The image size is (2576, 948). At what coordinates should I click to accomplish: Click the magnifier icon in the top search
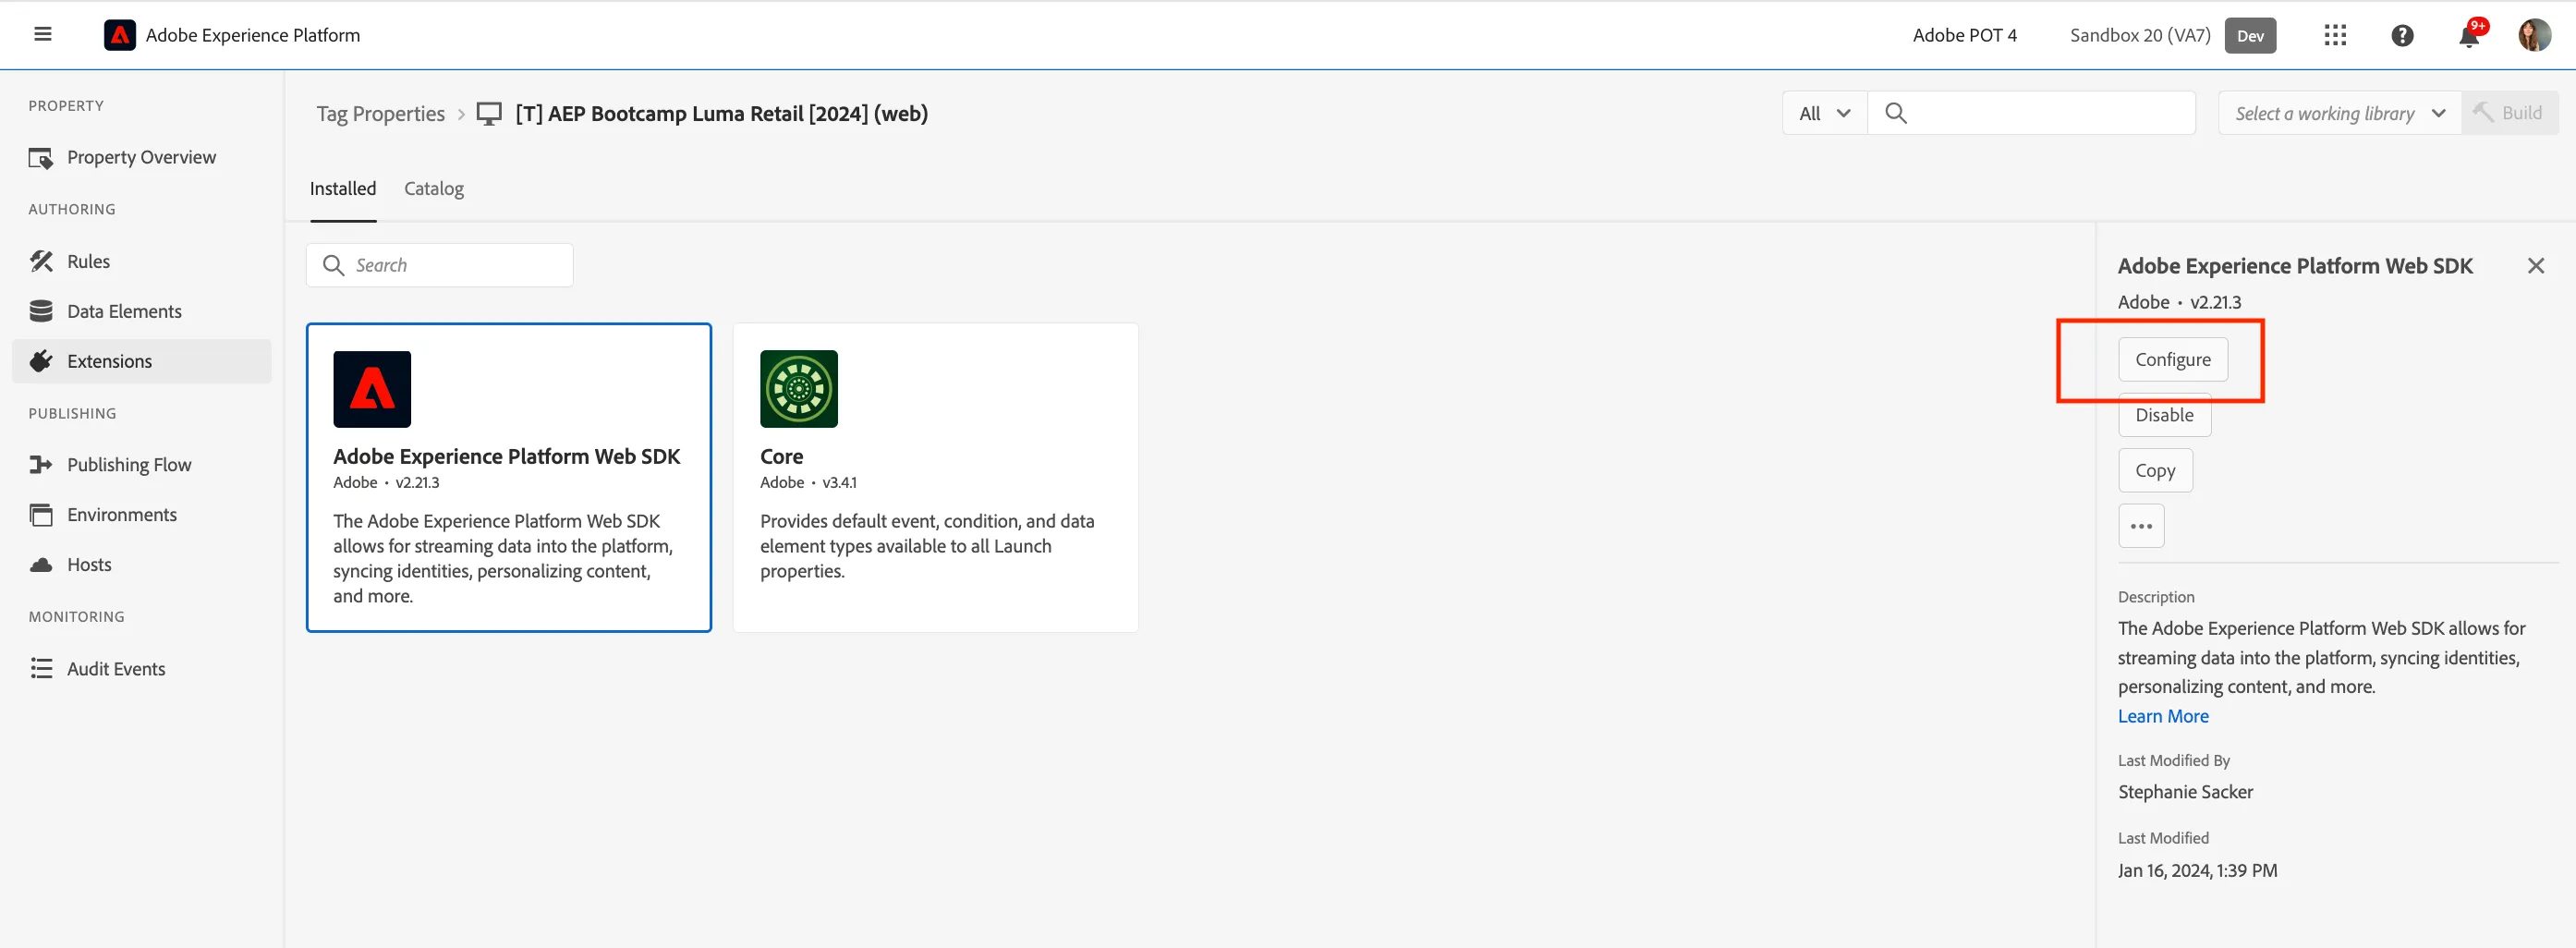pos(1895,113)
